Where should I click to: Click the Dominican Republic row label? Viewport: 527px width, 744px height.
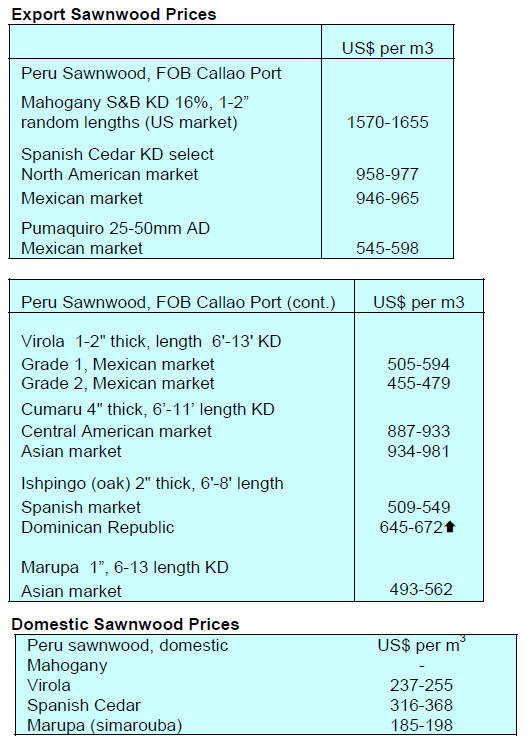(x=98, y=527)
